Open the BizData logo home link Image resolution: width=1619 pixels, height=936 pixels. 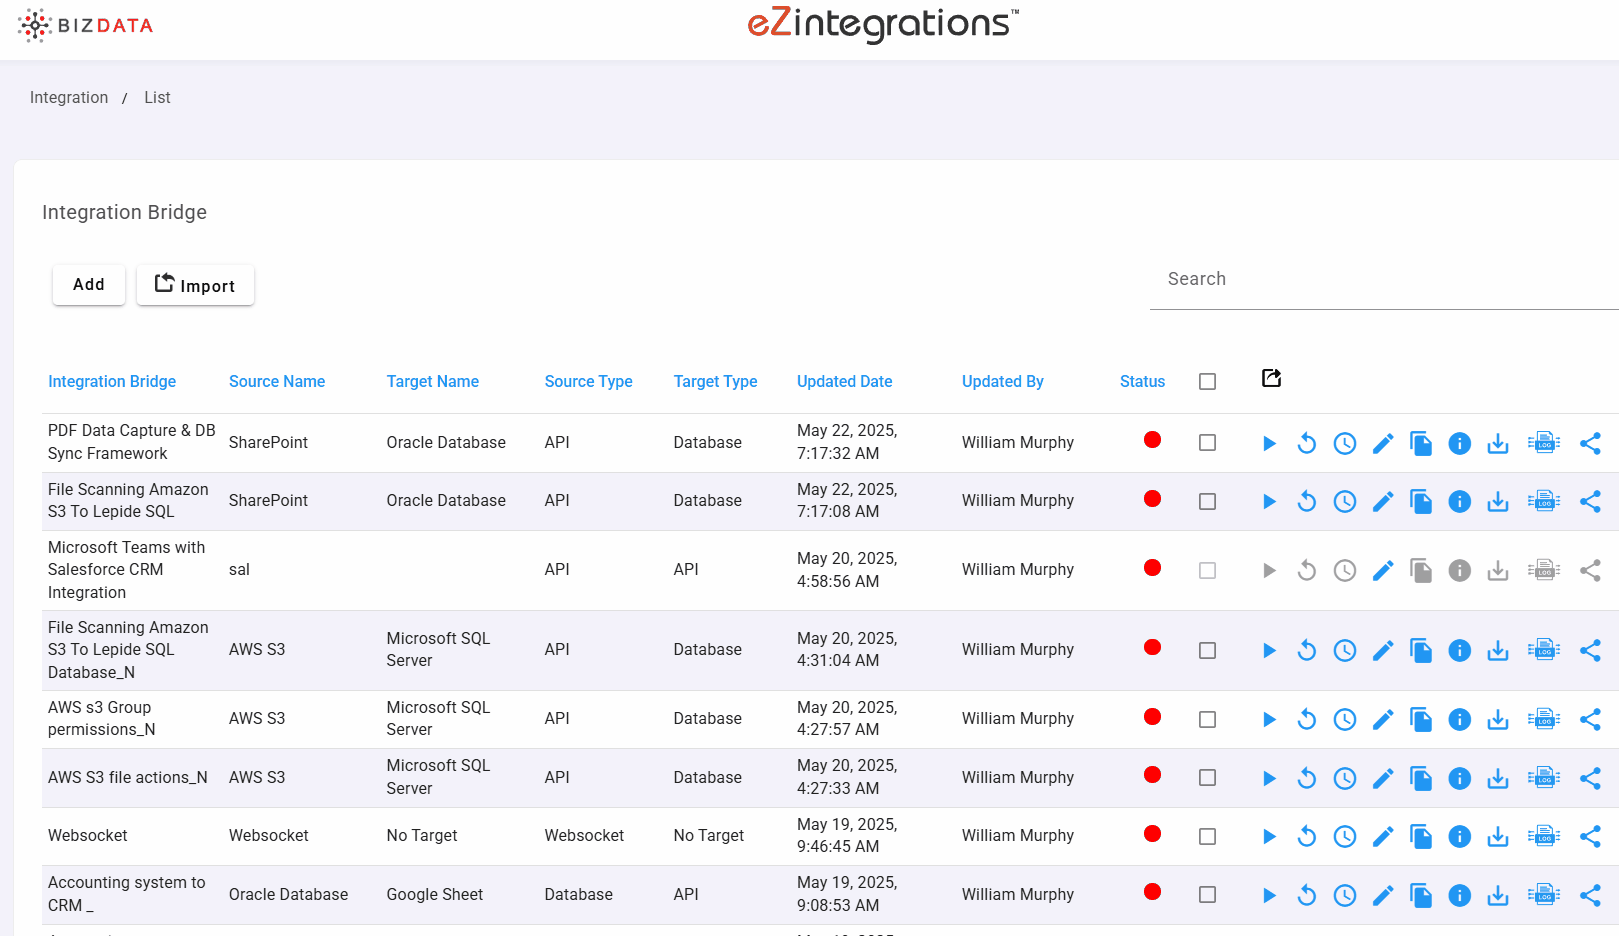click(x=86, y=26)
